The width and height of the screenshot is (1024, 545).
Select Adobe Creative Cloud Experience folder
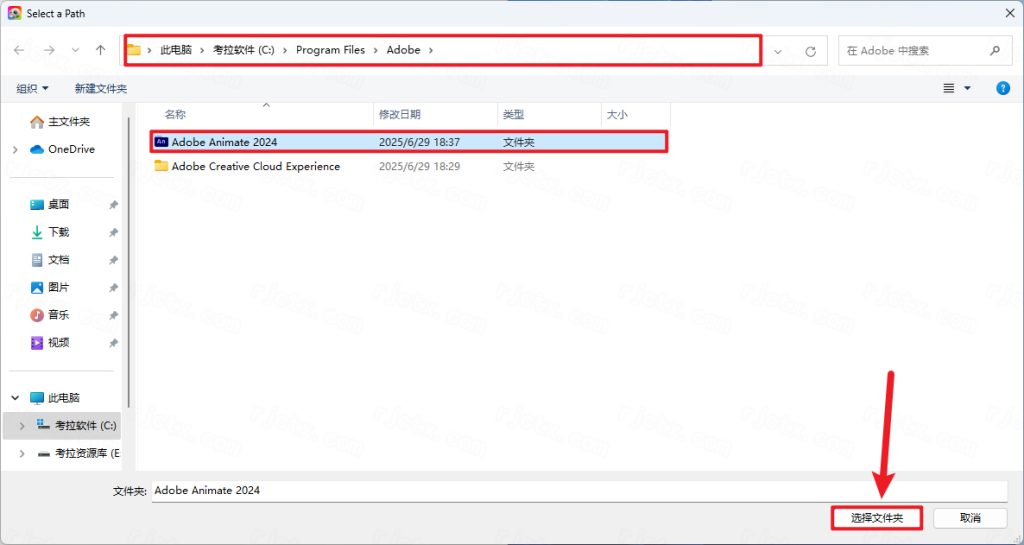tap(255, 166)
